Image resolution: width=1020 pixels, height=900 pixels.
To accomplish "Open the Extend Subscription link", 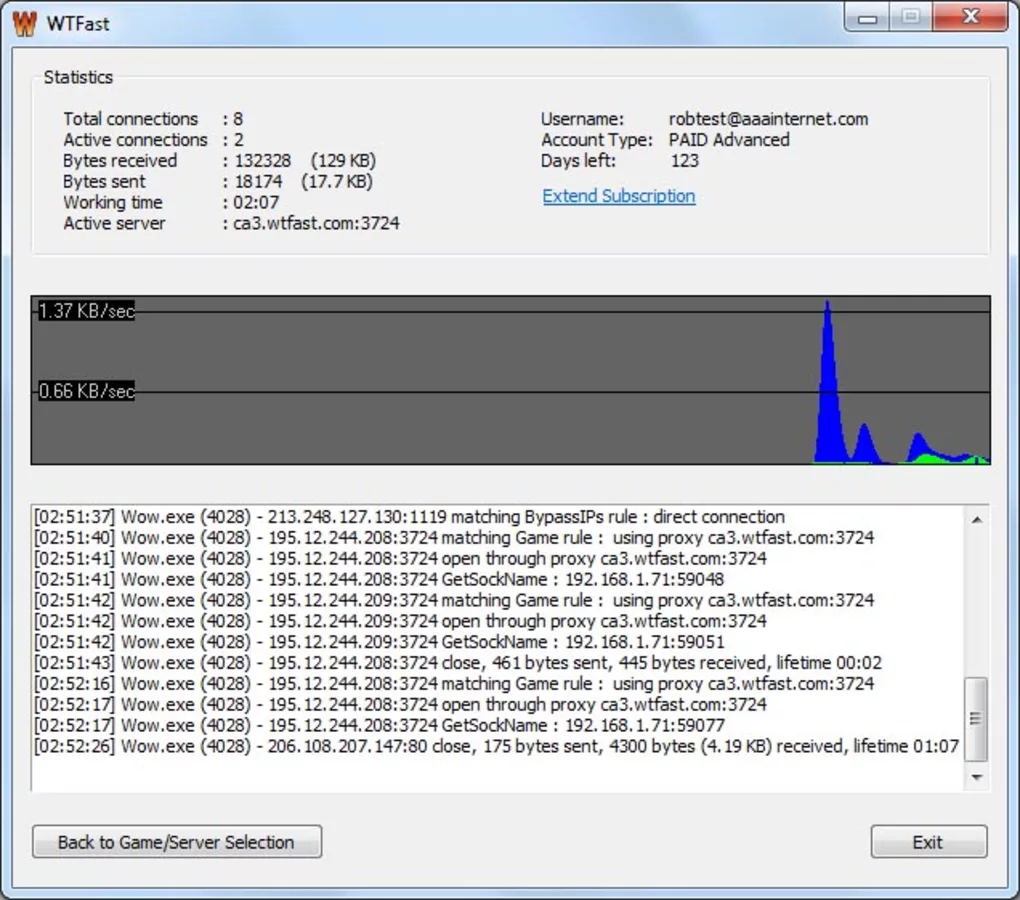I will tap(618, 196).
